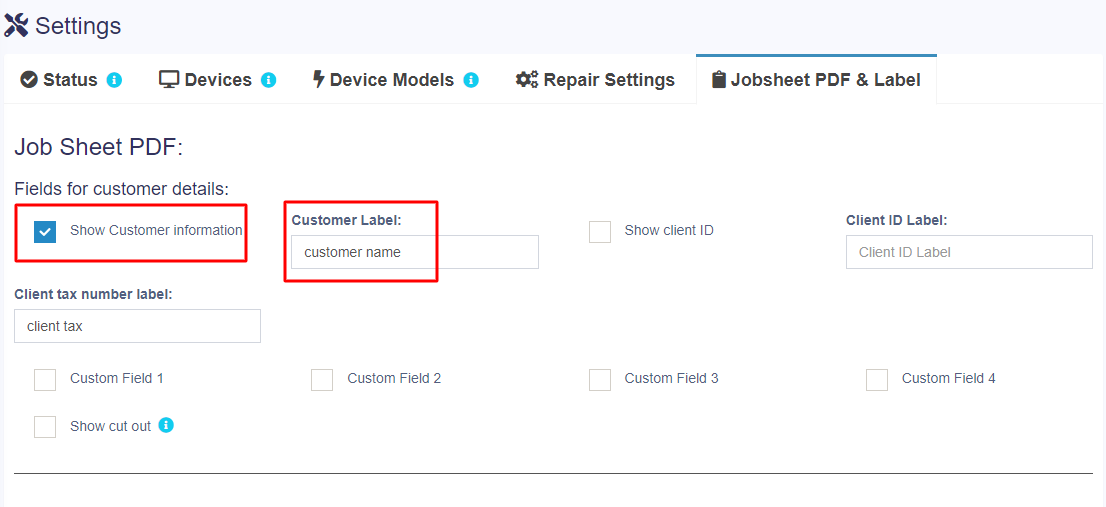Viewport: 1106px width, 507px height.
Task: Click the monitor icon on Devices tab
Action: 169,80
